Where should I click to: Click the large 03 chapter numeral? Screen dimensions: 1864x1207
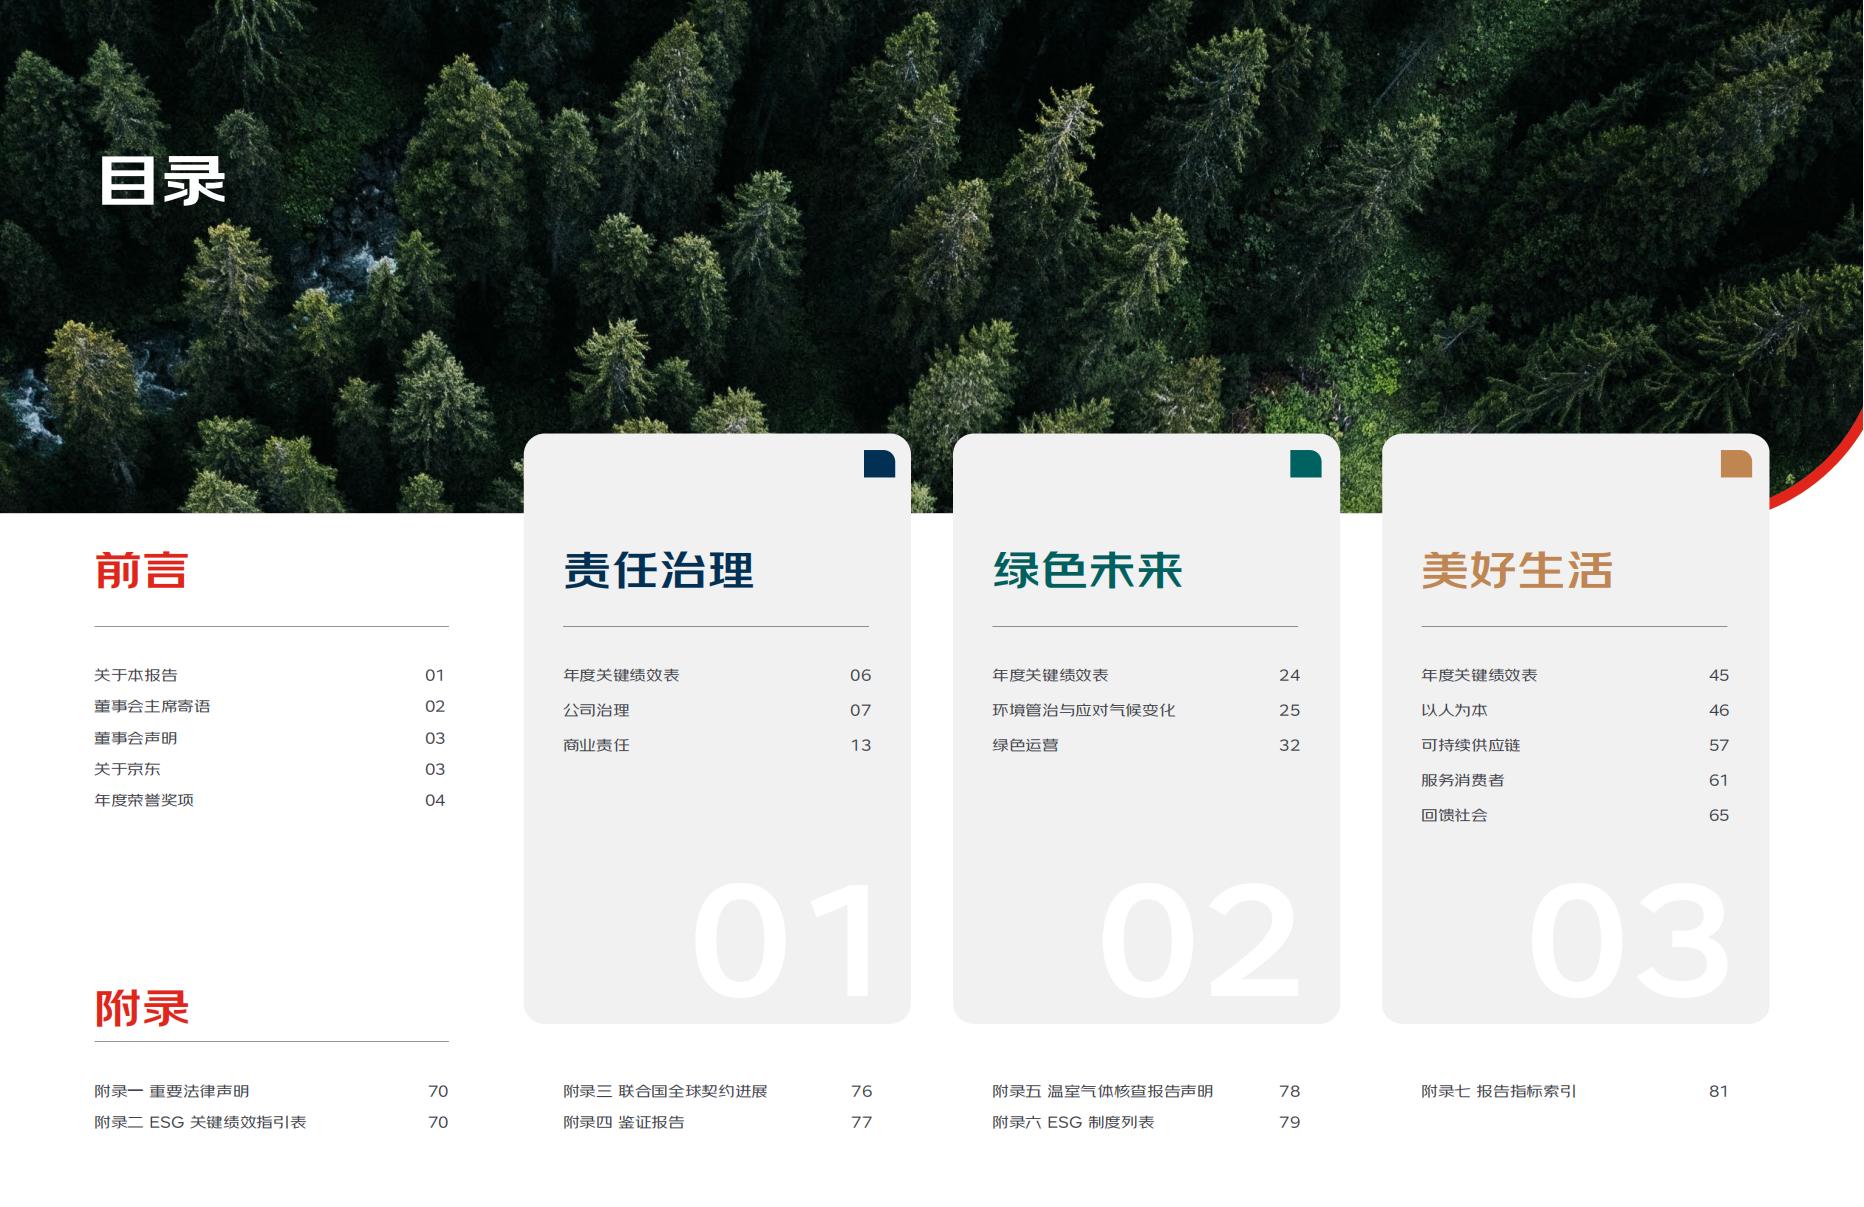point(1630,940)
